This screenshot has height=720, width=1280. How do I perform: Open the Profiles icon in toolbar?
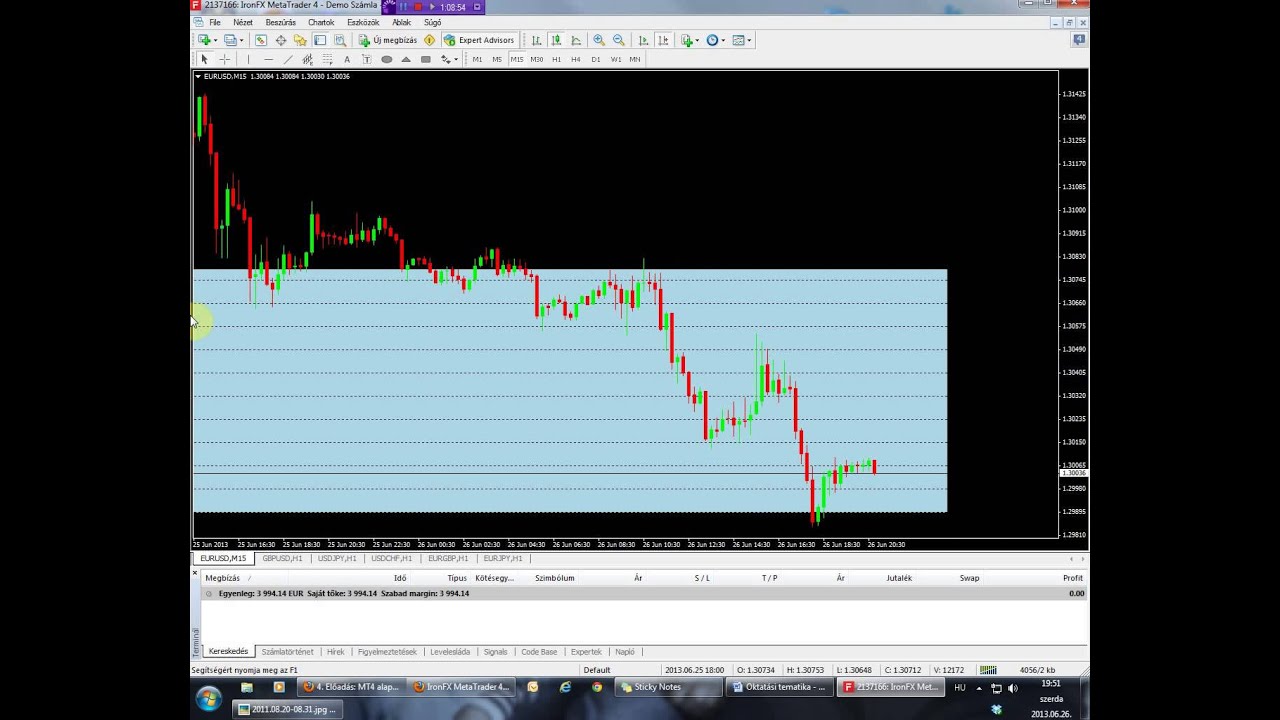[x=230, y=40]
